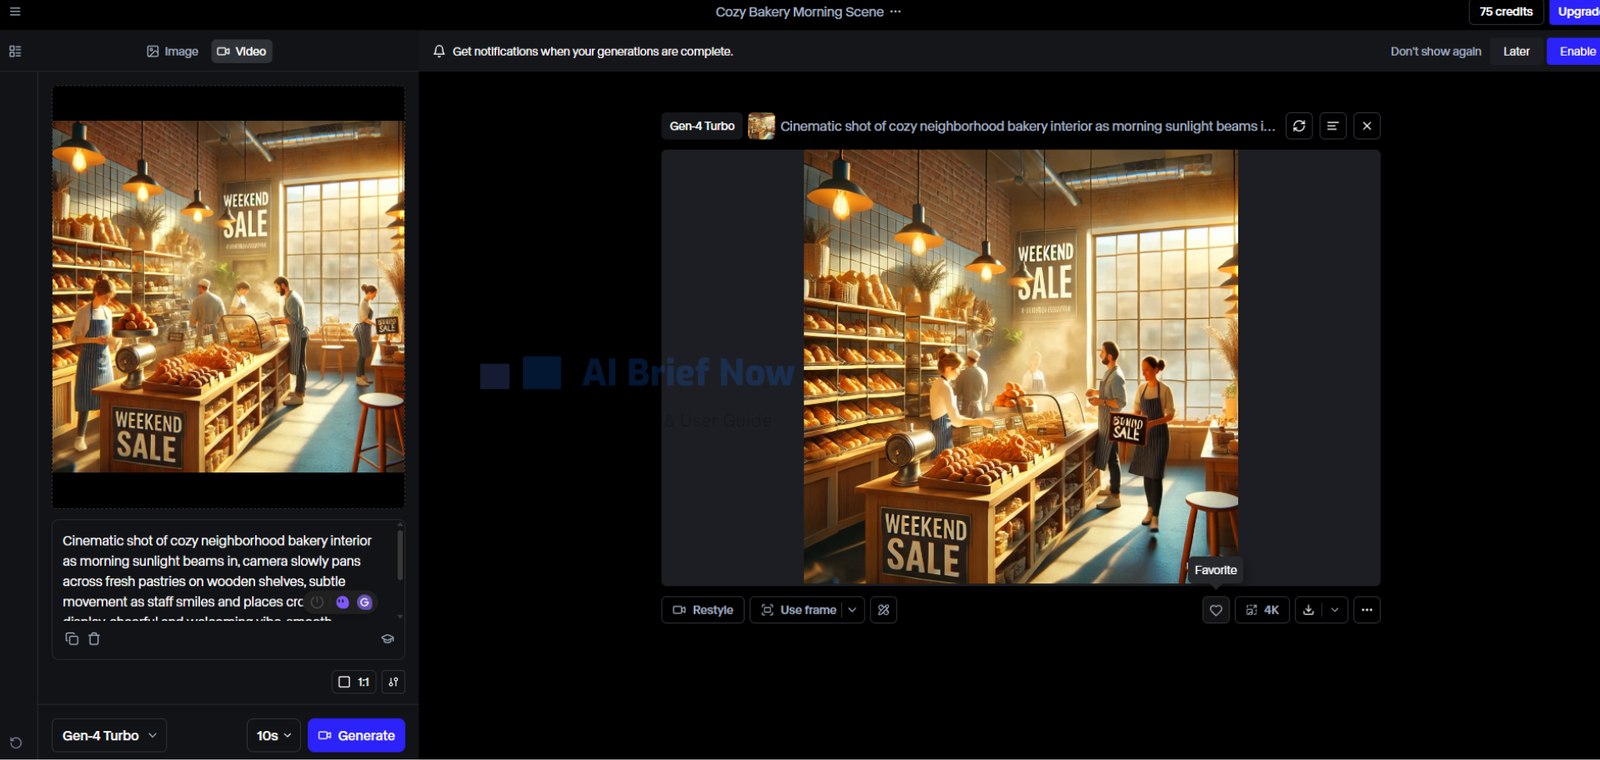Enable notifications with Enable button
This screenshot has width=1600, height=760.
[x=1575, y=51]
